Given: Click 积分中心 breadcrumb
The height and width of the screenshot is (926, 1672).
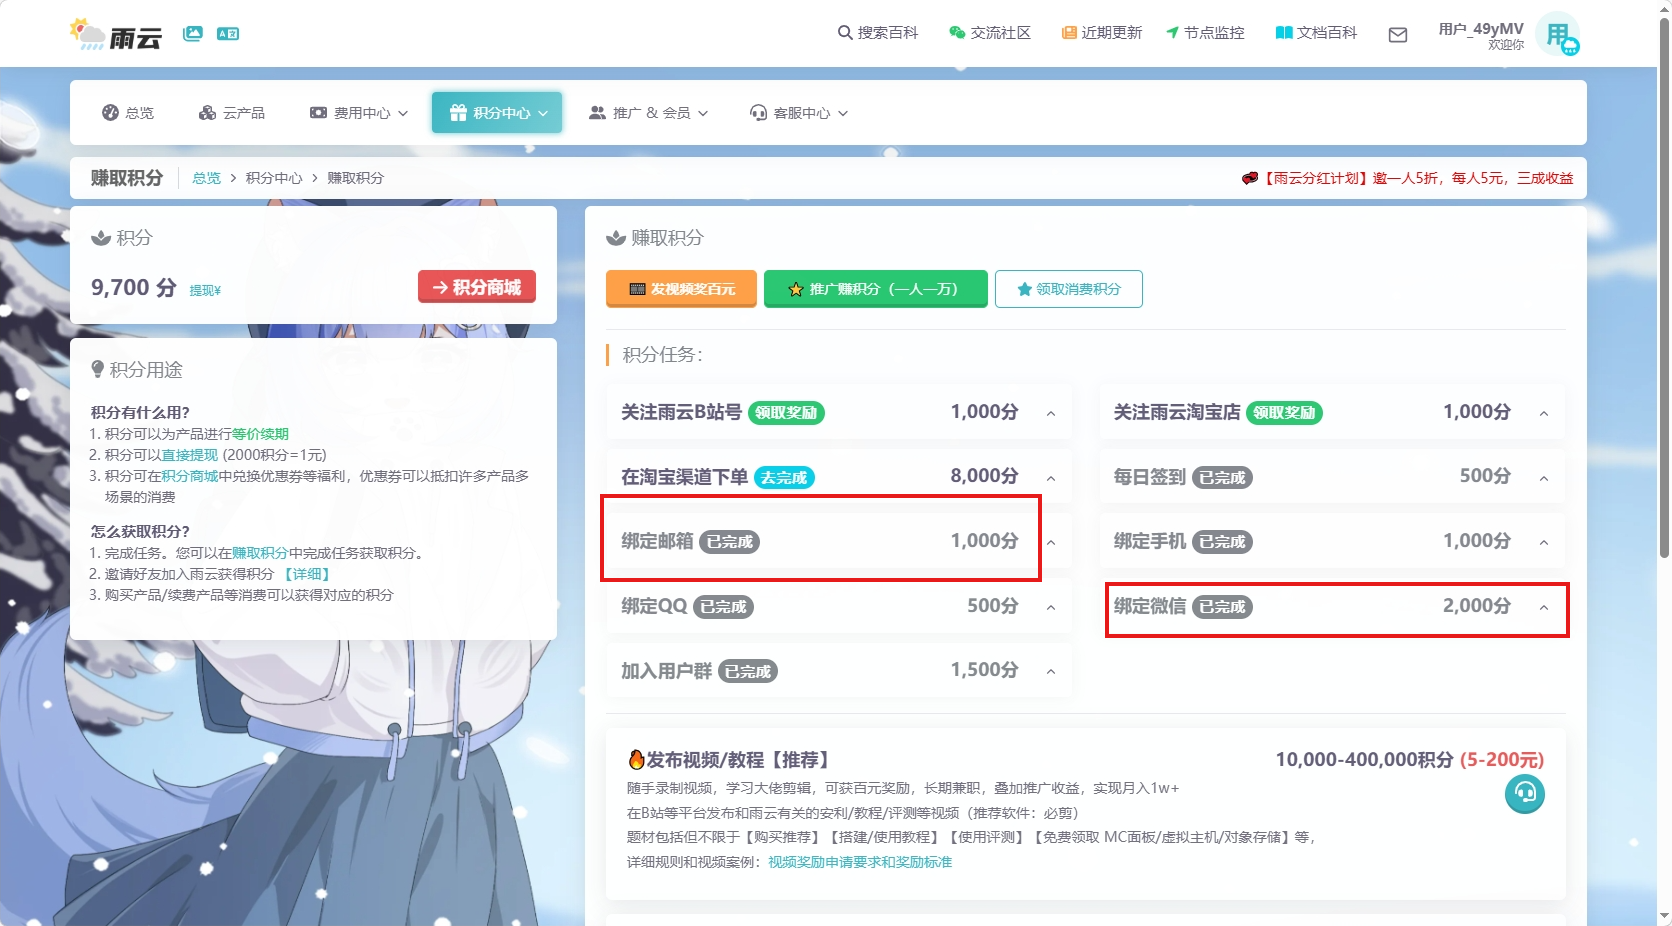Looking at the screenshot, I should pos(274,178).
